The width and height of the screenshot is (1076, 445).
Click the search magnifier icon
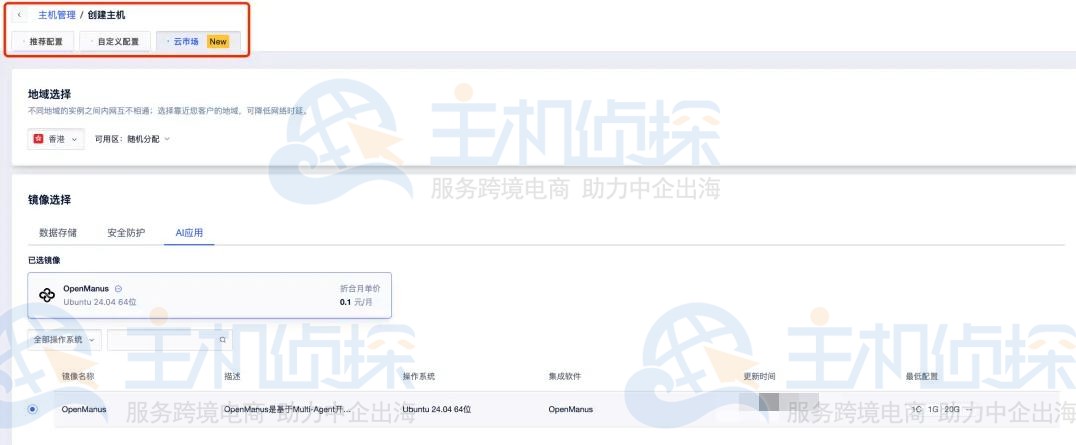222,340
